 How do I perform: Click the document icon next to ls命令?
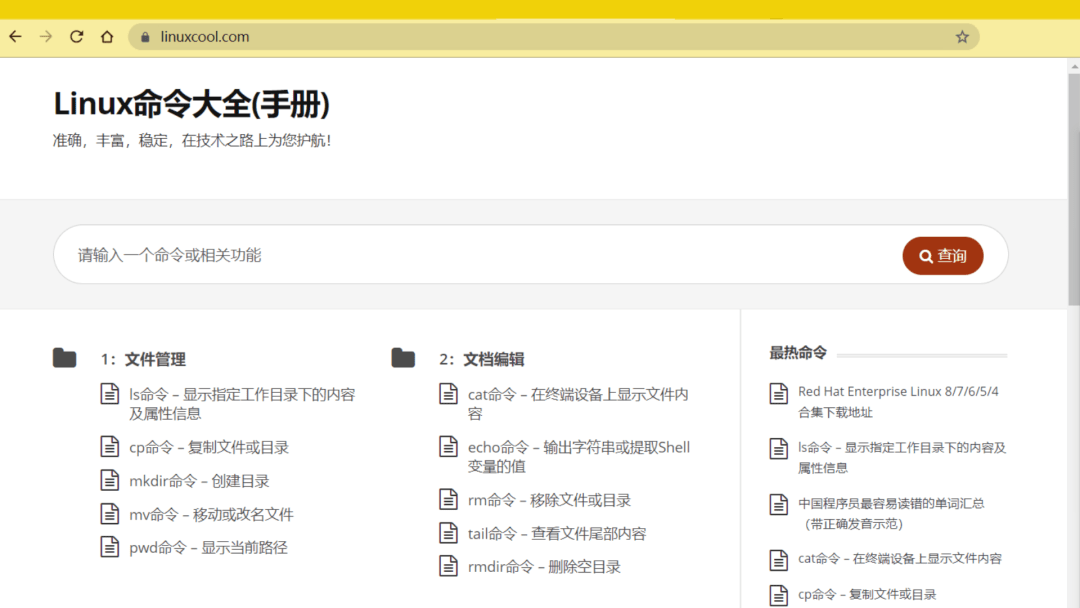110,394
